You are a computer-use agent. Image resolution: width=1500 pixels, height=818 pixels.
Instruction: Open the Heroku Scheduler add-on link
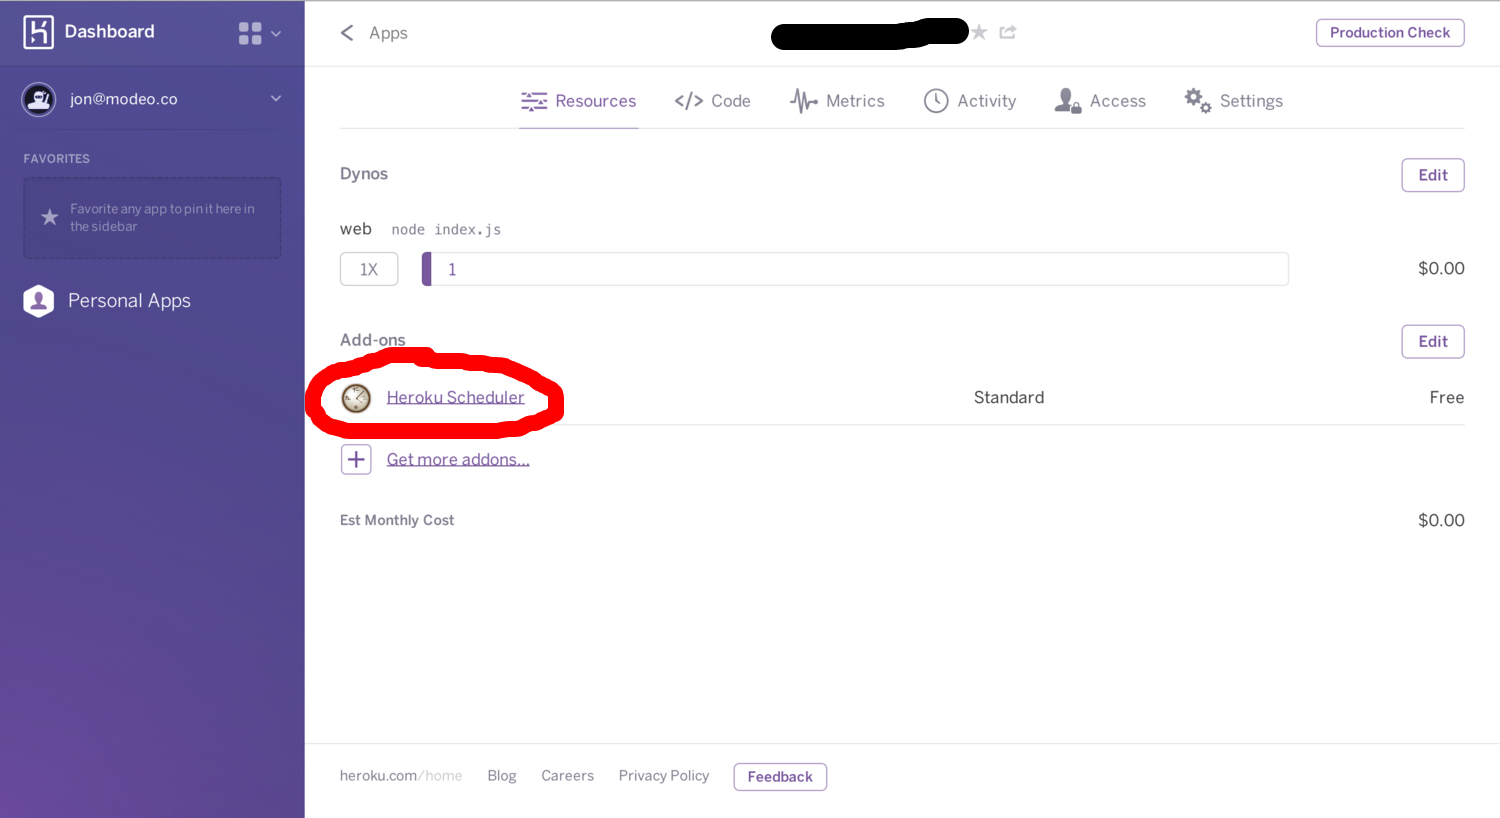coord(455,398)
